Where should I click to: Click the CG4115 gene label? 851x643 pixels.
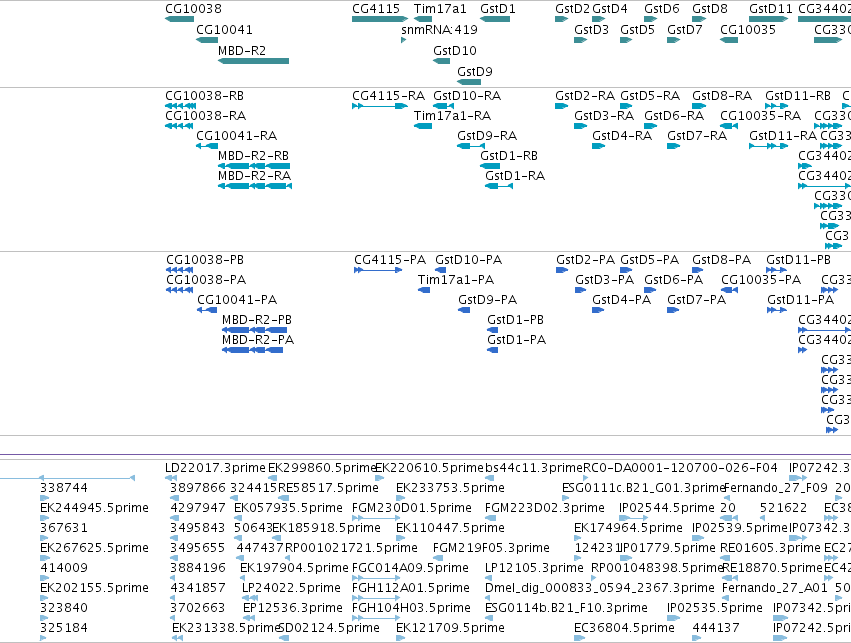[376, 9]
